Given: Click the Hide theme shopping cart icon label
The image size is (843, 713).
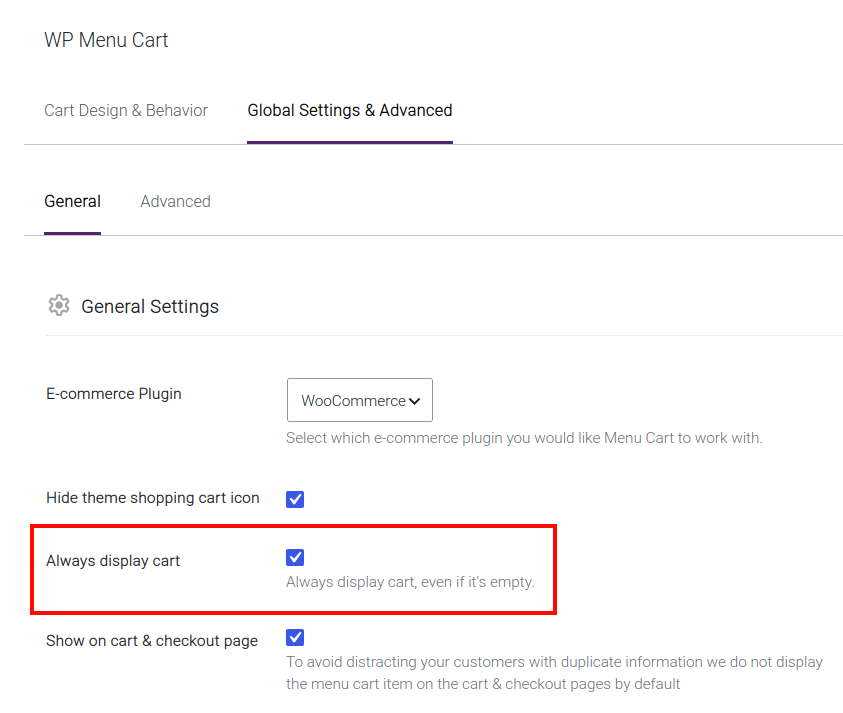Looking at the screenshot, I should [153, 498].
